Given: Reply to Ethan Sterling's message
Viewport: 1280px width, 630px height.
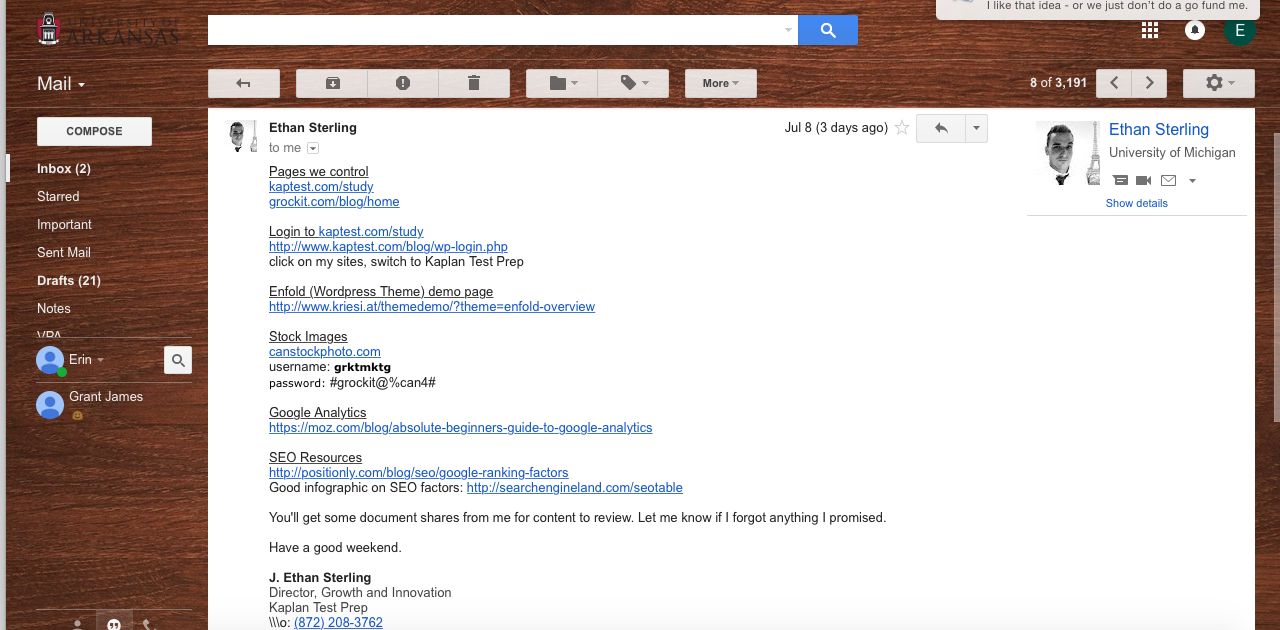Looking at the screenshot, I should (941, 128).
